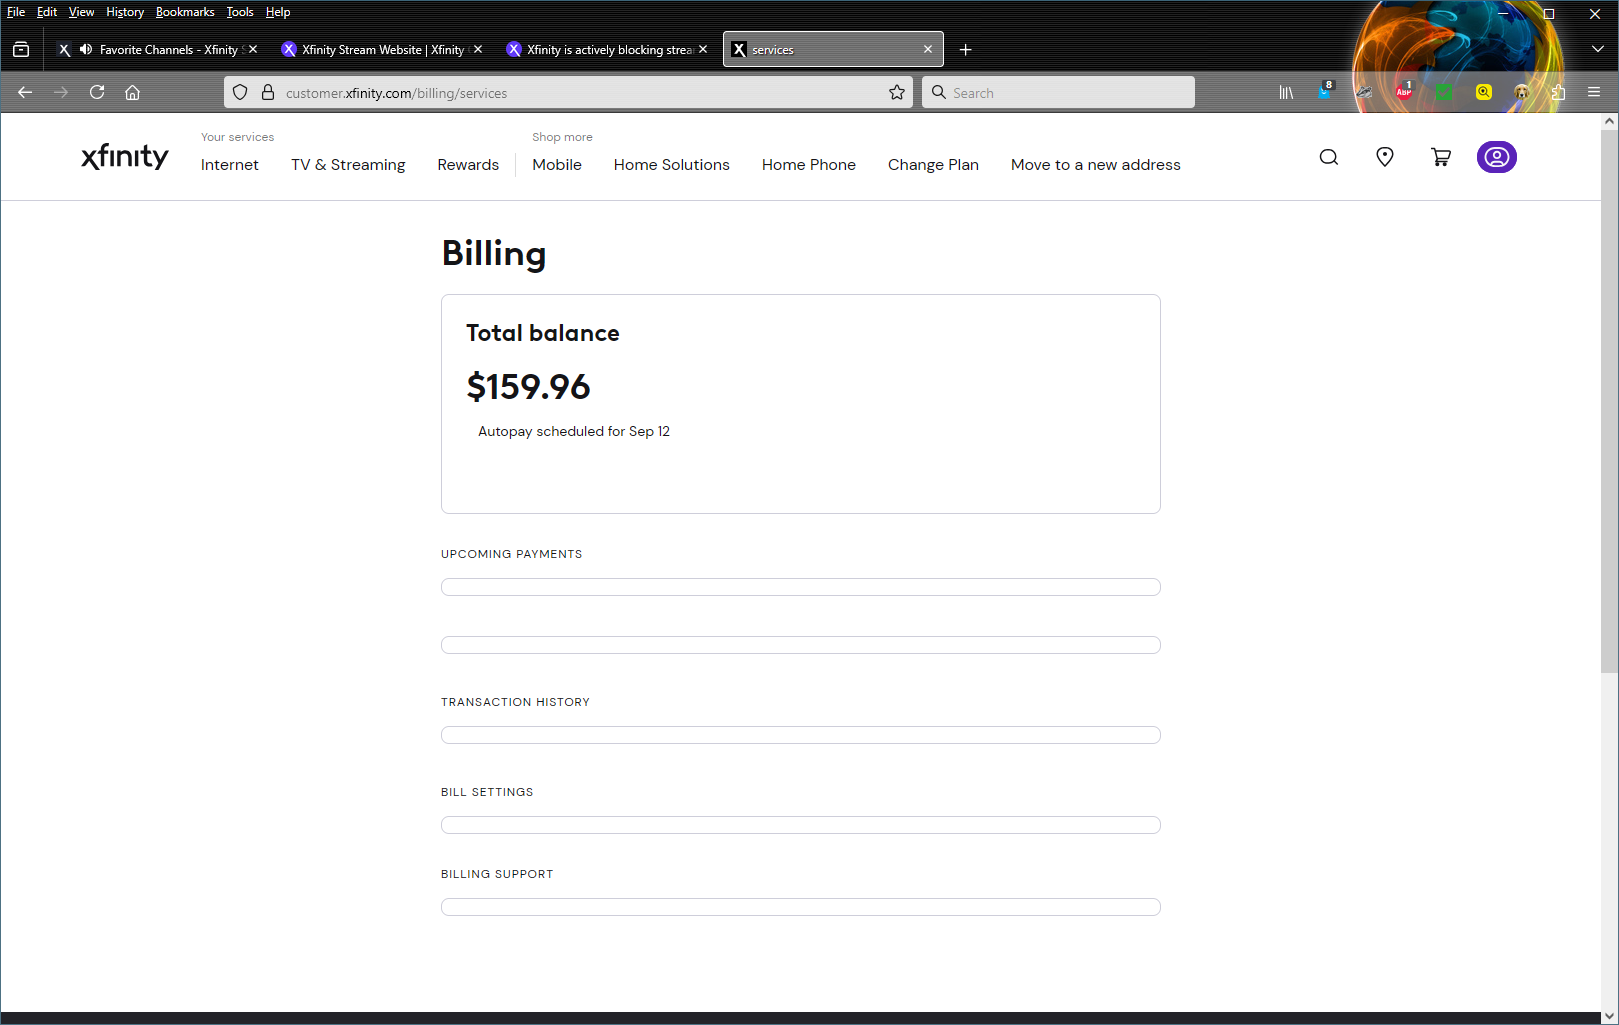1619x1025 pixels.
Task: Click the Total balance heading
Action: [x=543, y=333]
